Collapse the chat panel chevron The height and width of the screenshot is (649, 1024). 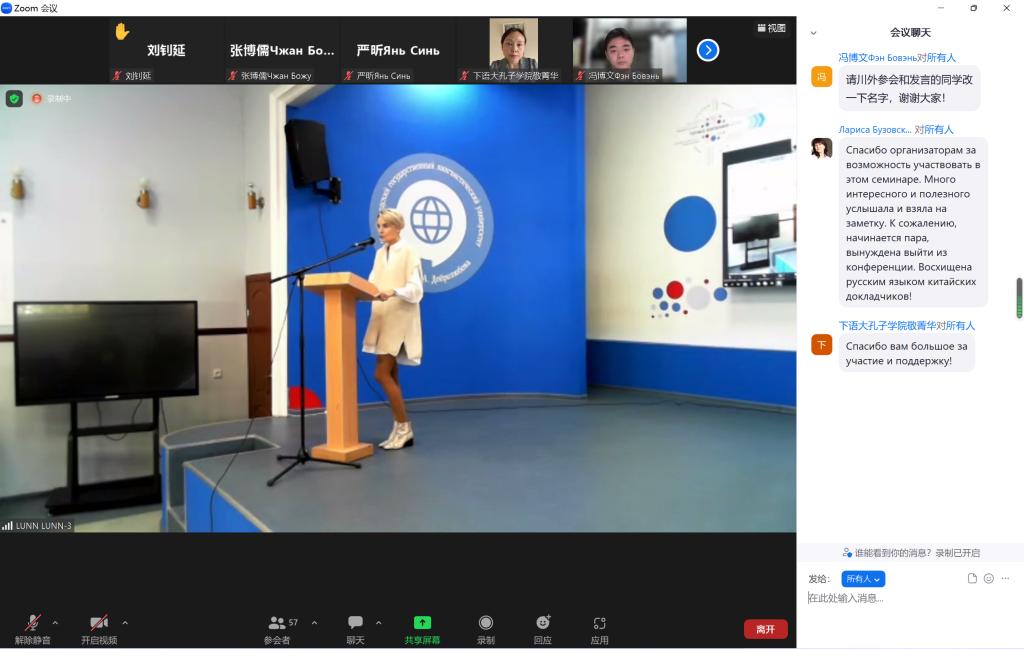pyautogui.click(x=813, y=33)
